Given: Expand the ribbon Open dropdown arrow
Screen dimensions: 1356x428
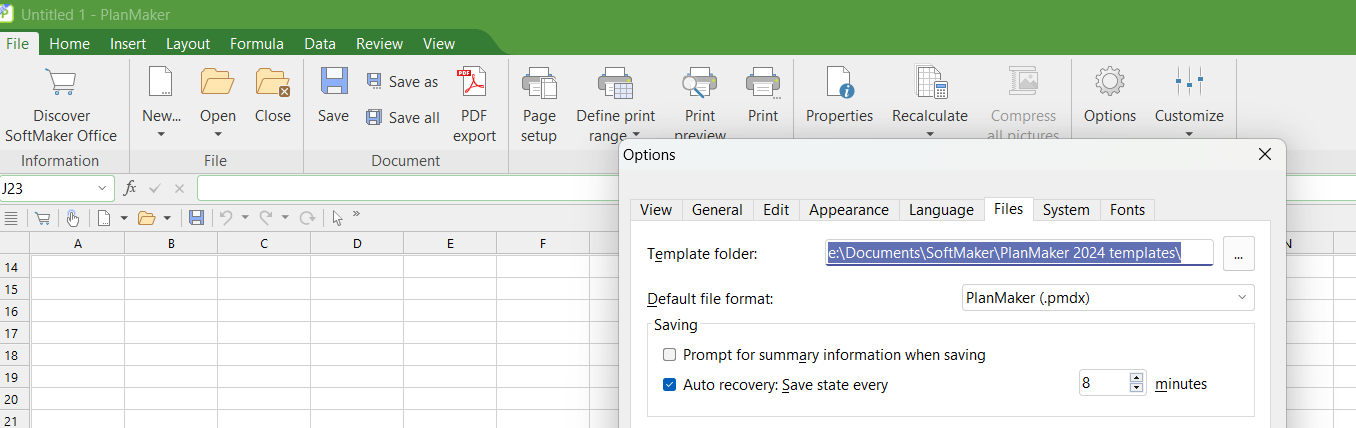Looking at the screenshot, I should 217,134.
